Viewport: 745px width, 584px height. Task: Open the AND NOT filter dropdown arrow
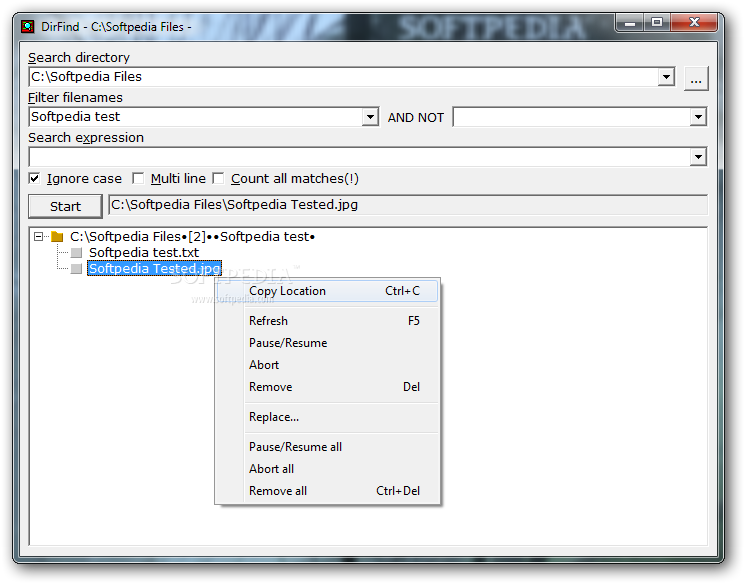coord(698,117)
